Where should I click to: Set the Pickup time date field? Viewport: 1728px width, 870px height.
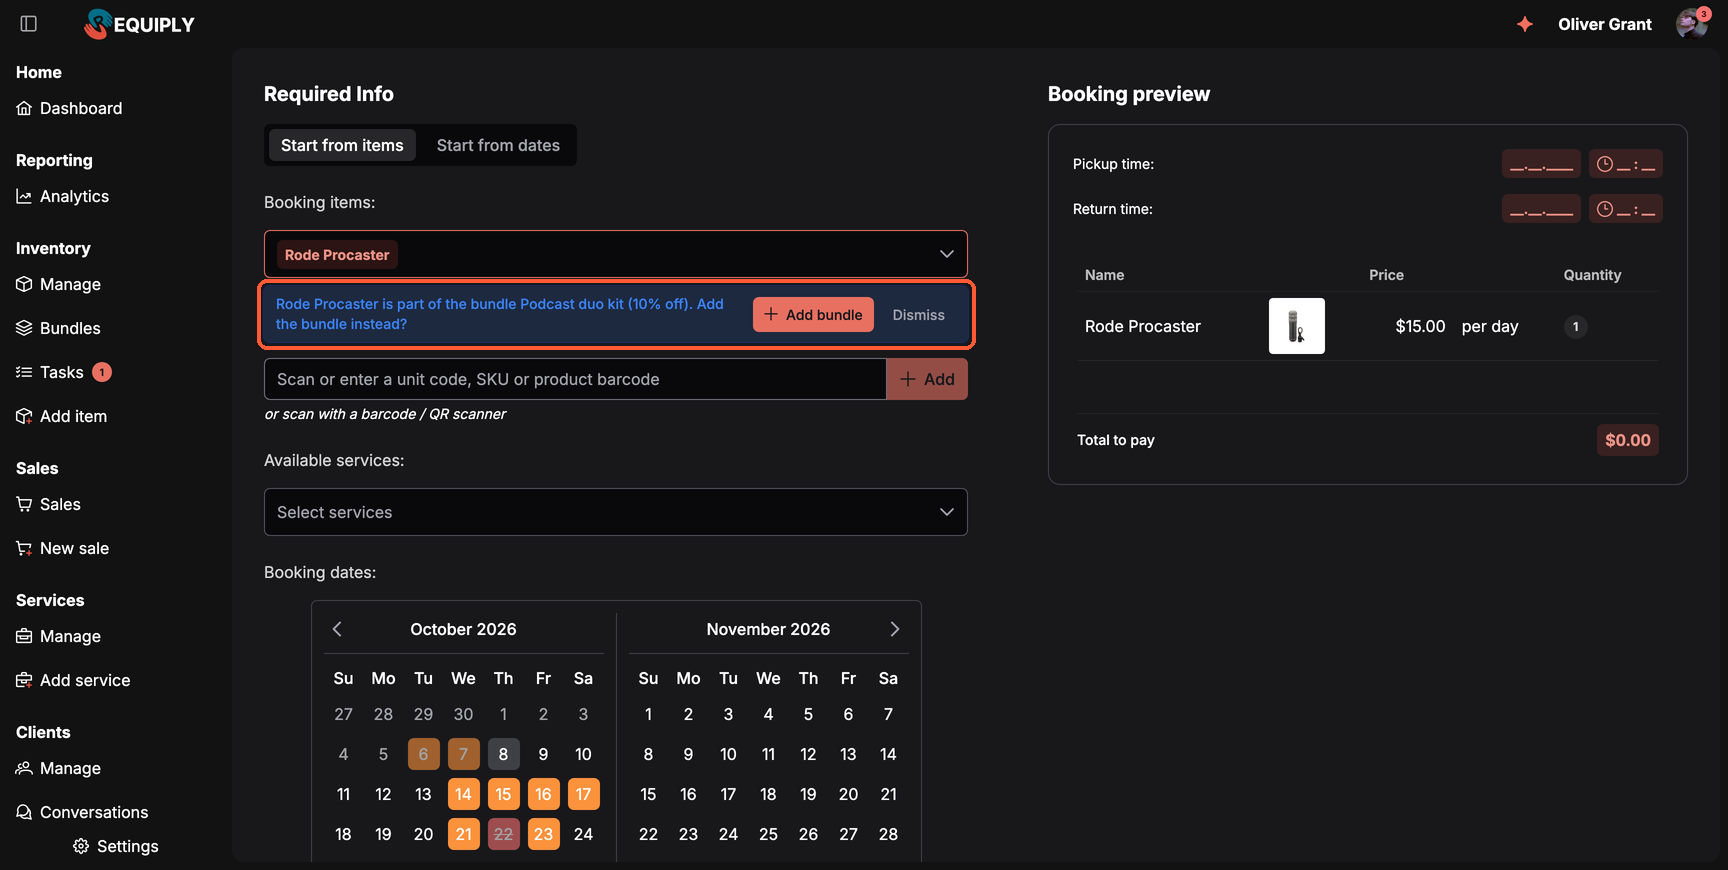[1541, 164]
